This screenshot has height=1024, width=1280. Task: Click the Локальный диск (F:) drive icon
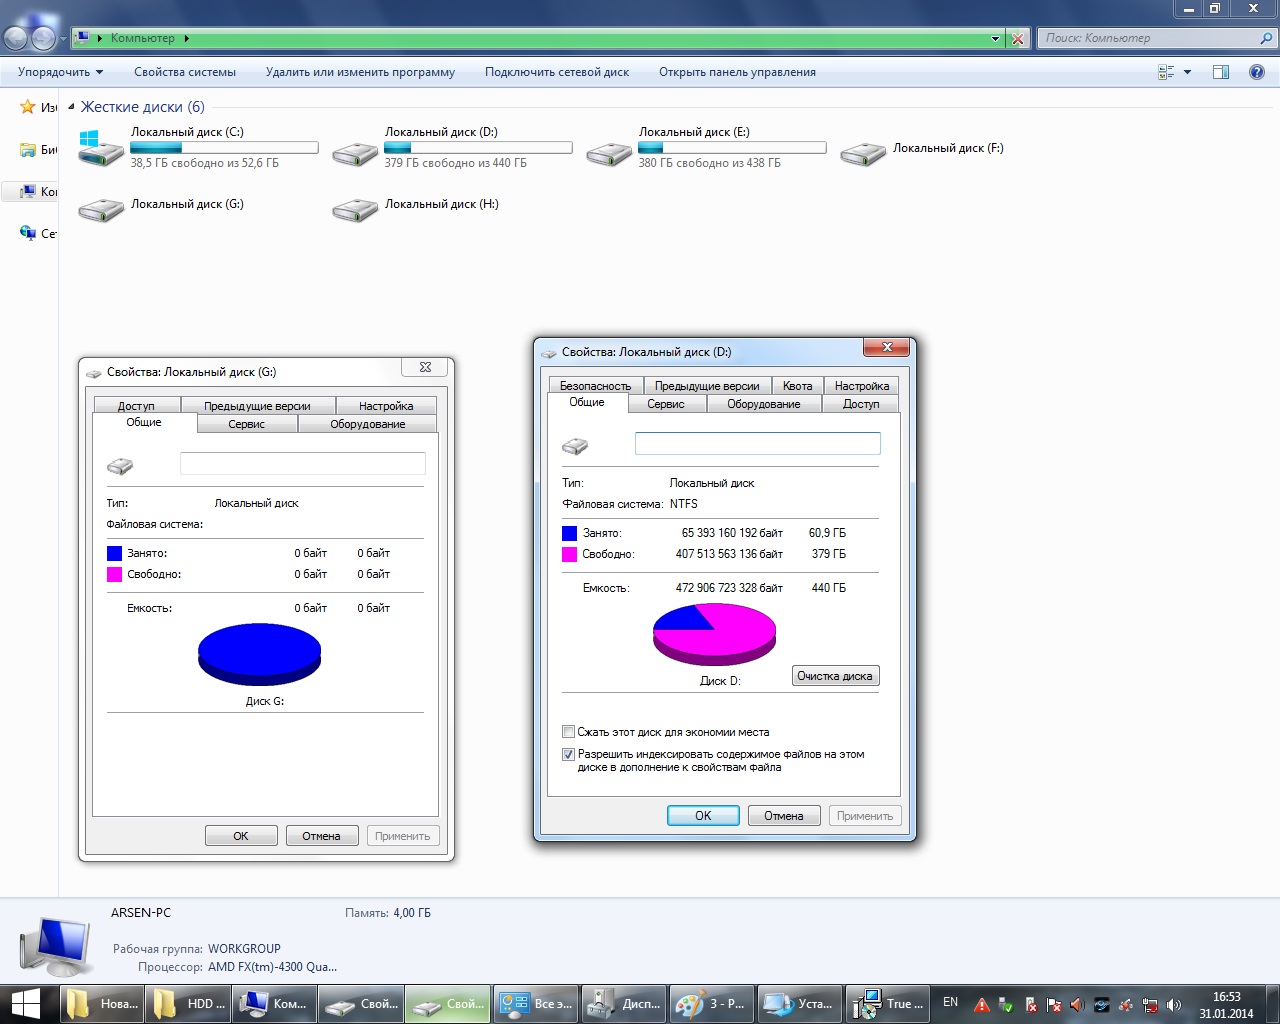point(863,152)
